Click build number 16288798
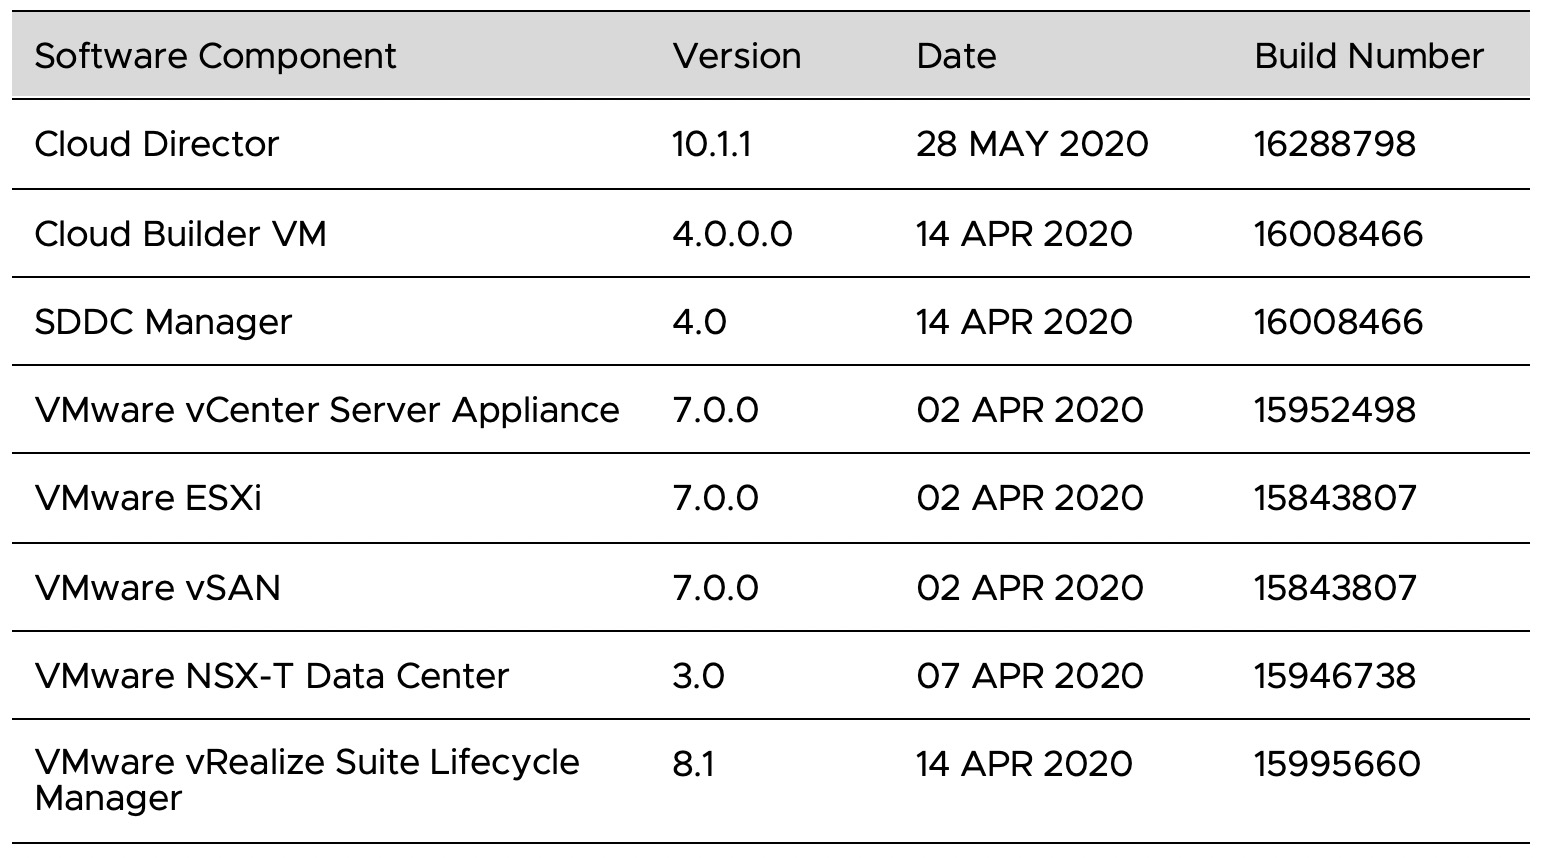This screenshot has width=1544, height=858. [1334, 144]
